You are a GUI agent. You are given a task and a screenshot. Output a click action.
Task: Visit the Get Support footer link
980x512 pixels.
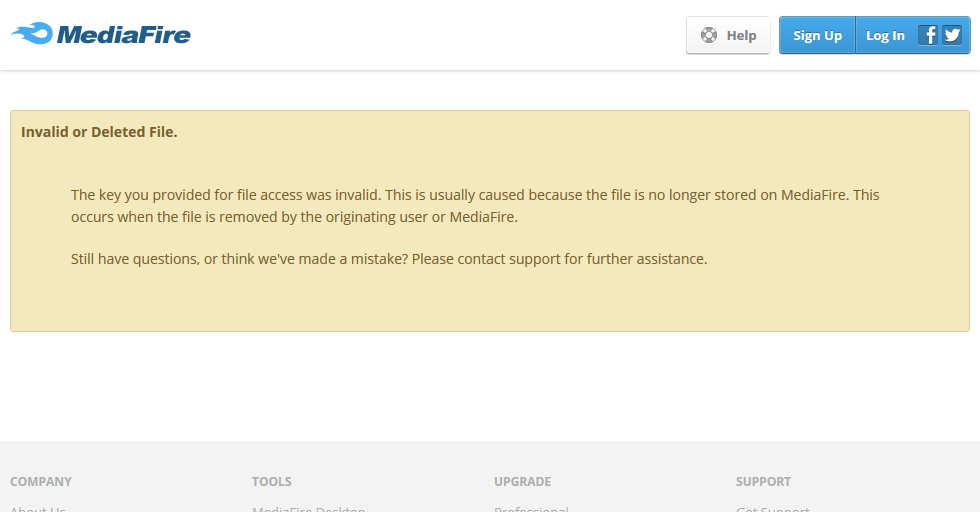pyautogui.click(x=772, y=508)
